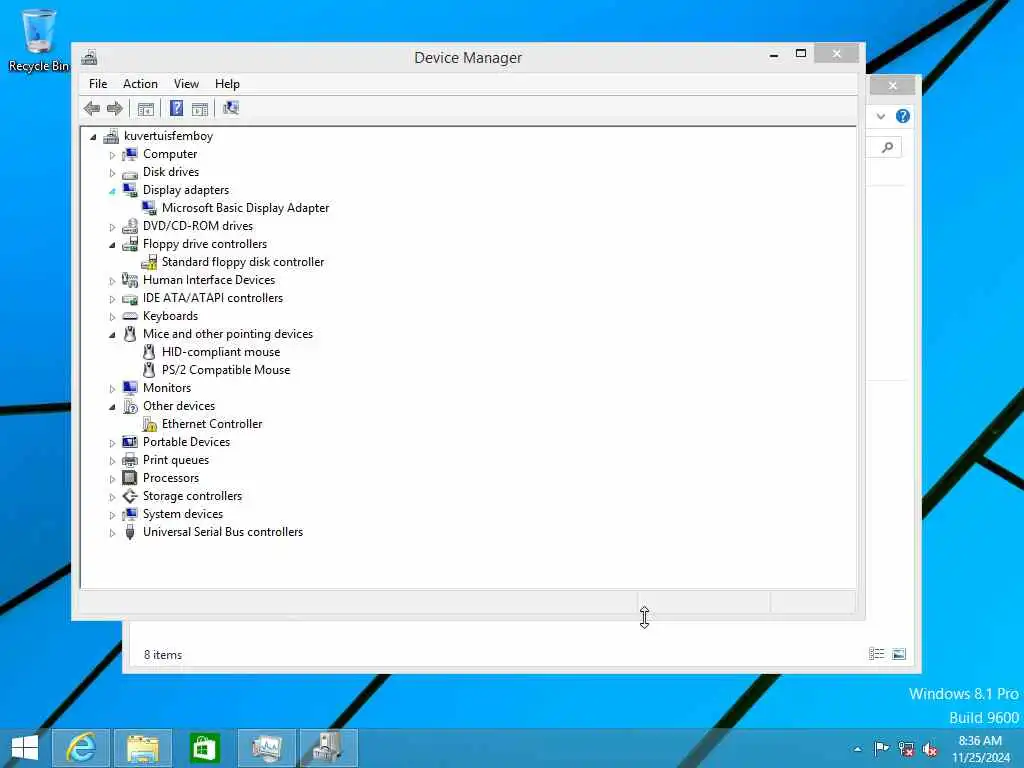Select the Monitors tree label
The height and width of the screenshot is (768, 1024).
click(x=167, y=388)
